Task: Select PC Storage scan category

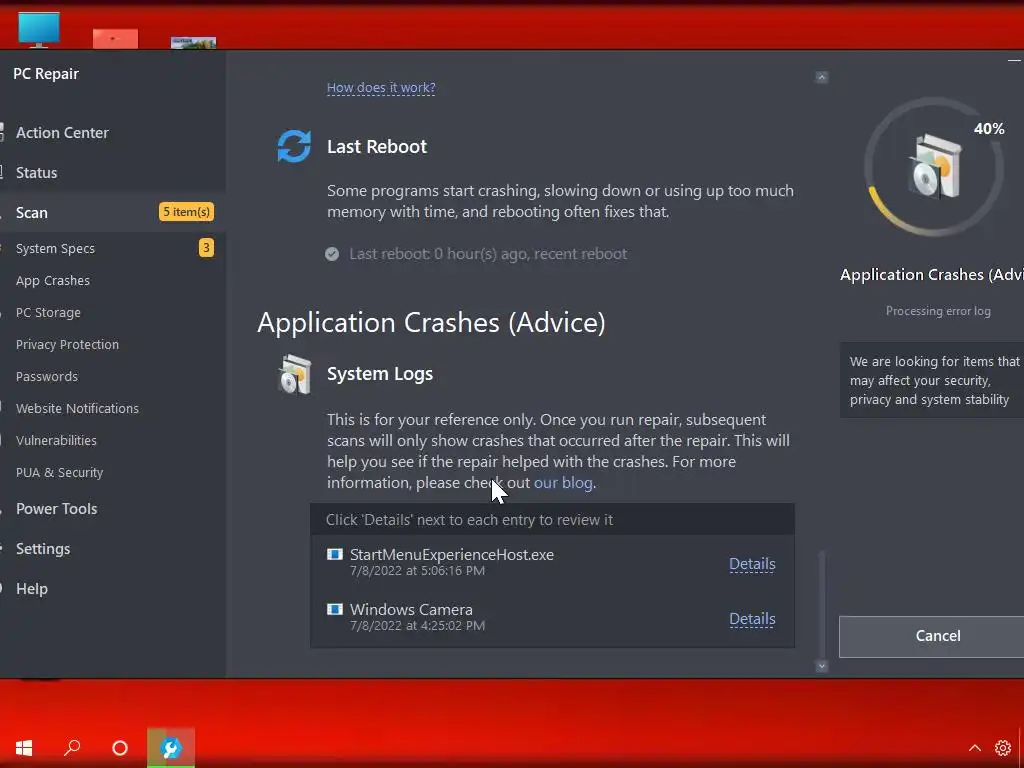Action: point(48,312)
